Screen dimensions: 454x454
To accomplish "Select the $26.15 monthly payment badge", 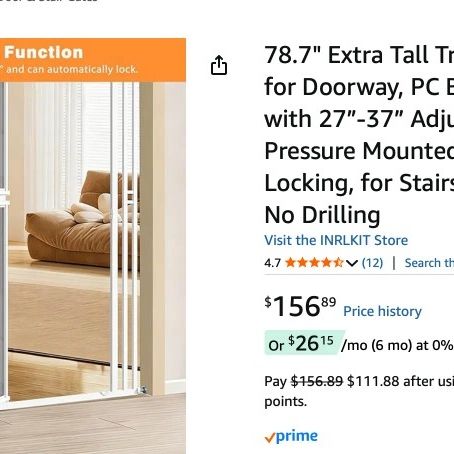I will coord(304,343).
